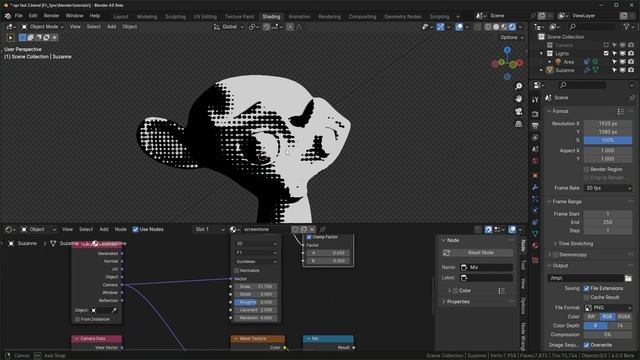Toggle the Overwrite checkbox
The height and width of the screenshot is (360, 640).
(587, 345)
